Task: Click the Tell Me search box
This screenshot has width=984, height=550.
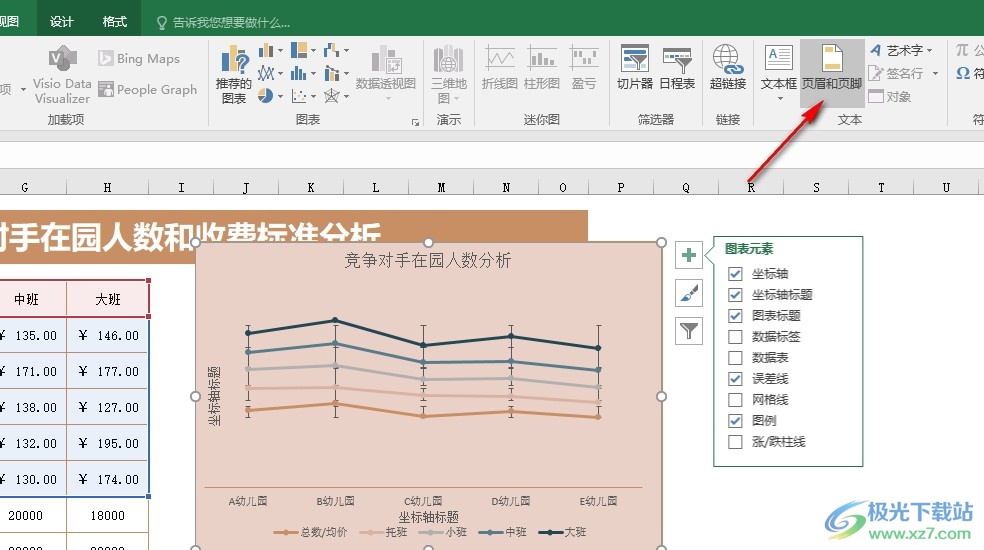Action: [x=231, y=22]
